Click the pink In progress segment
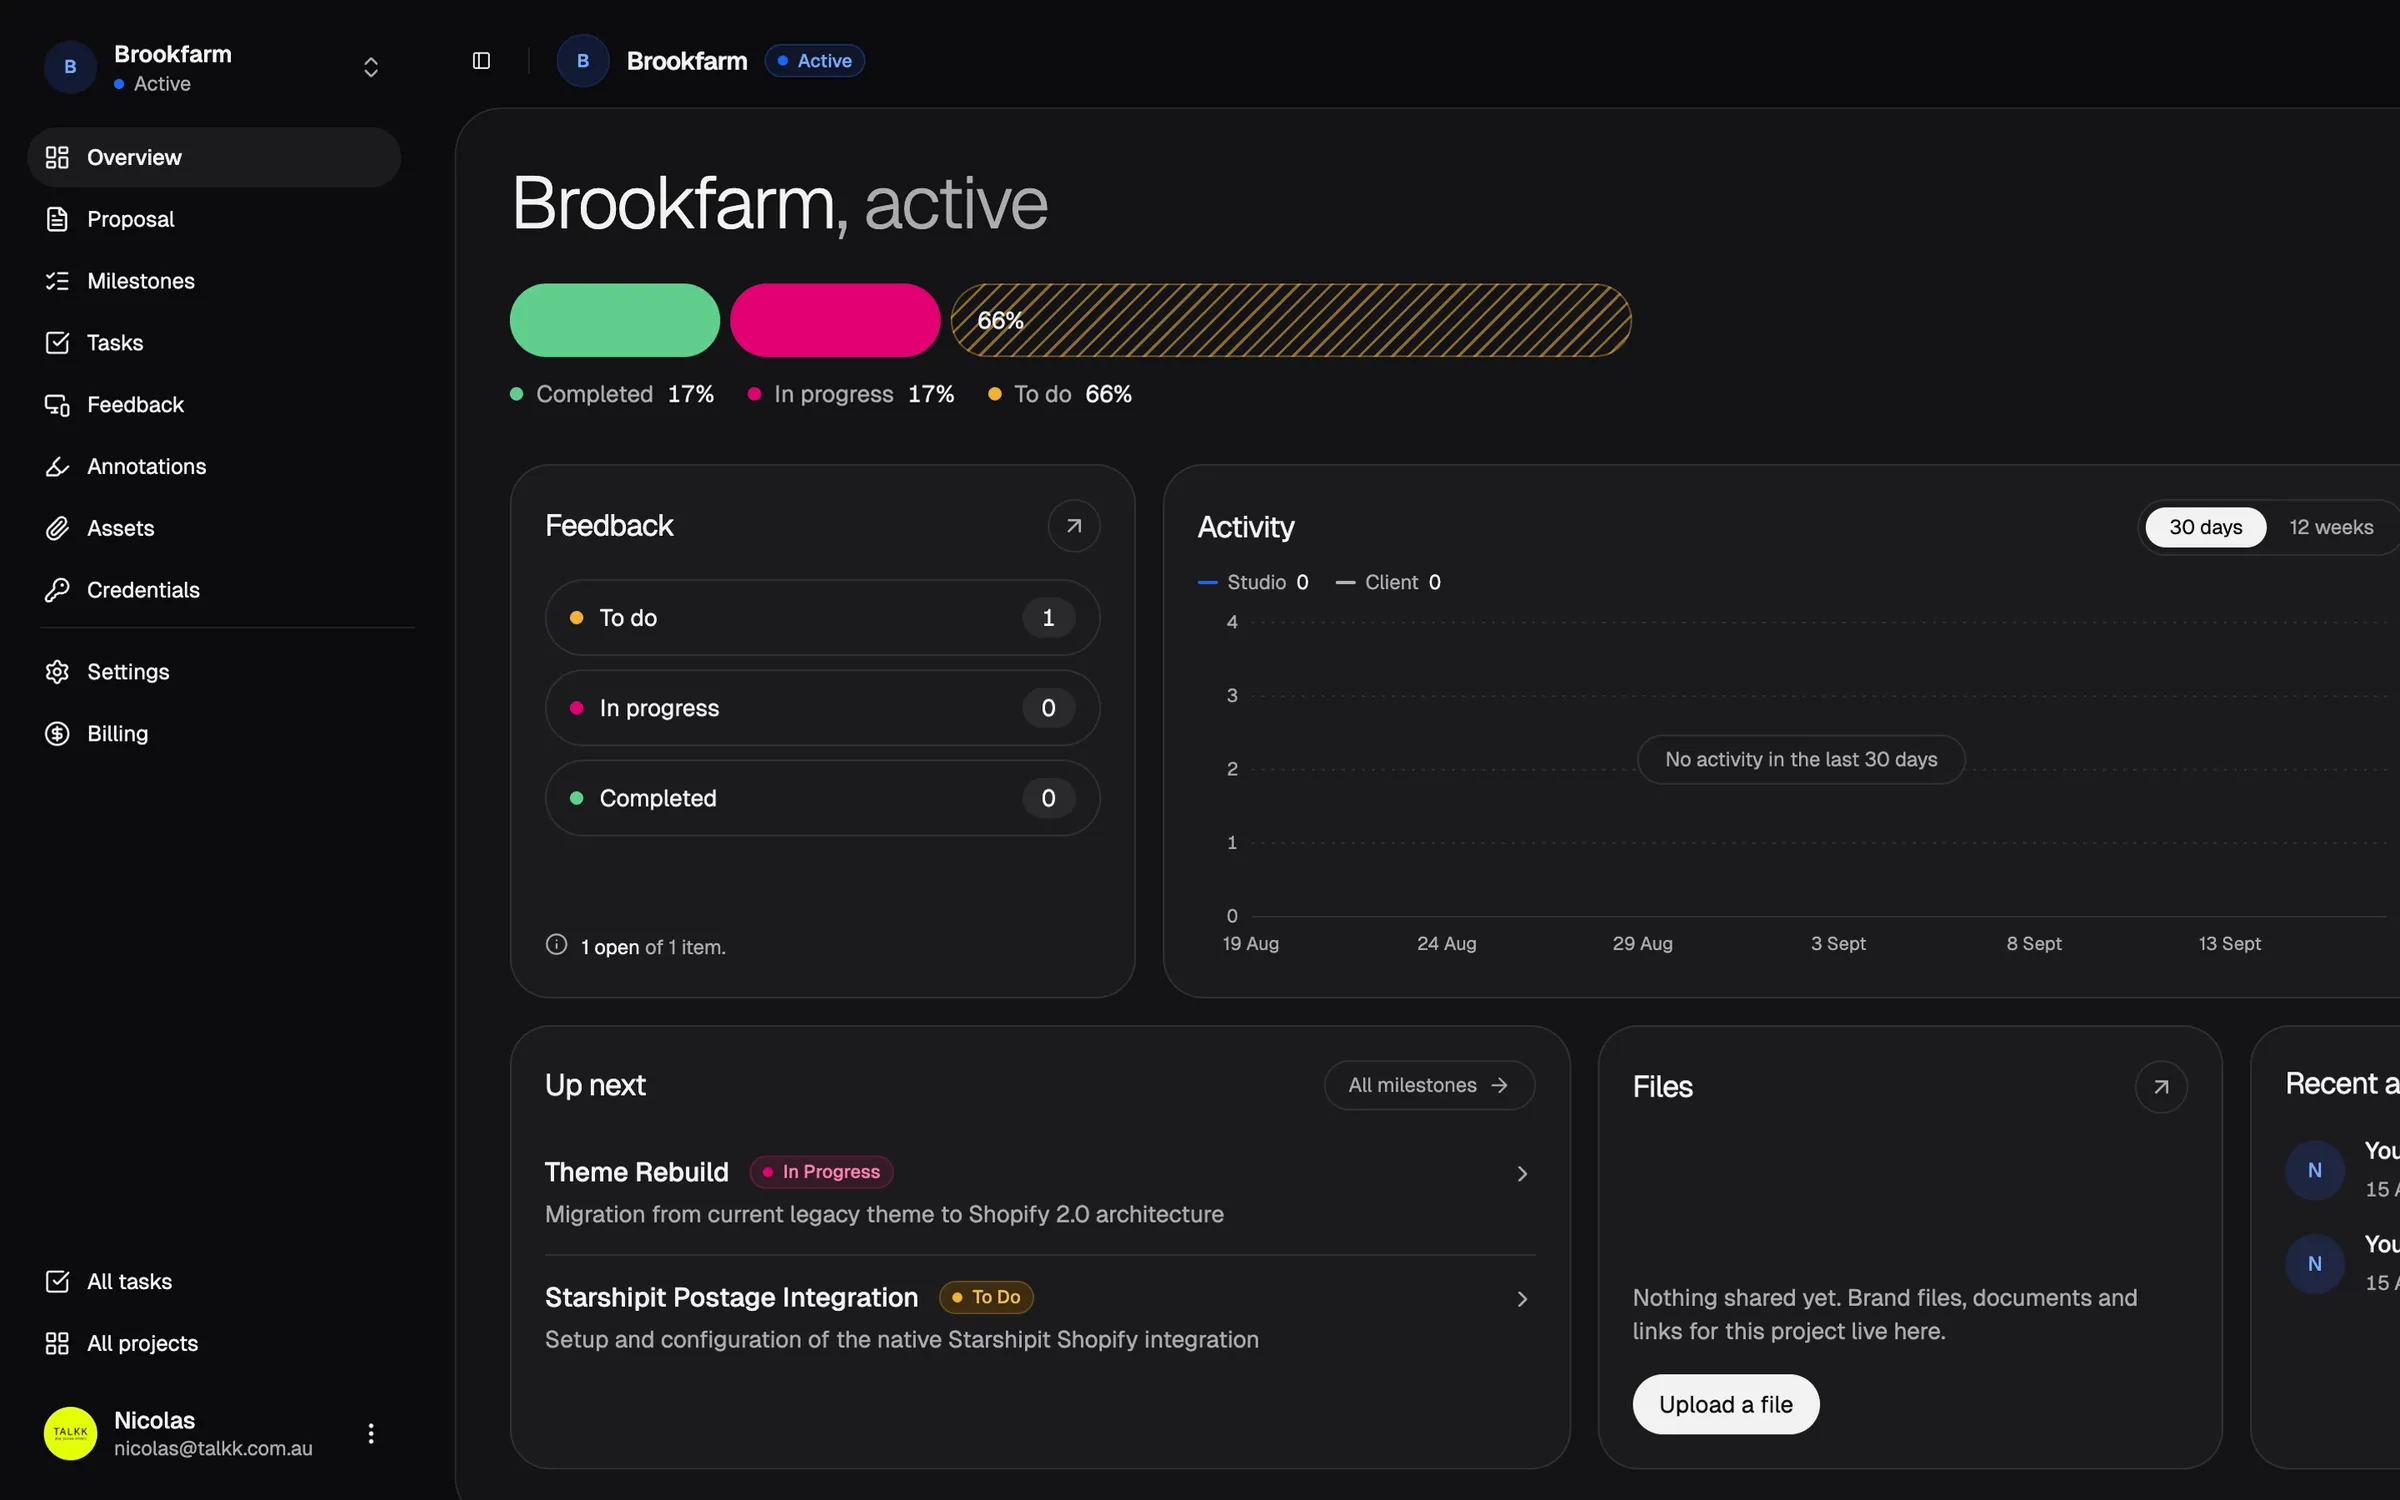Viewport: 2400px width, 1500px height. click(x=835, y=320)
